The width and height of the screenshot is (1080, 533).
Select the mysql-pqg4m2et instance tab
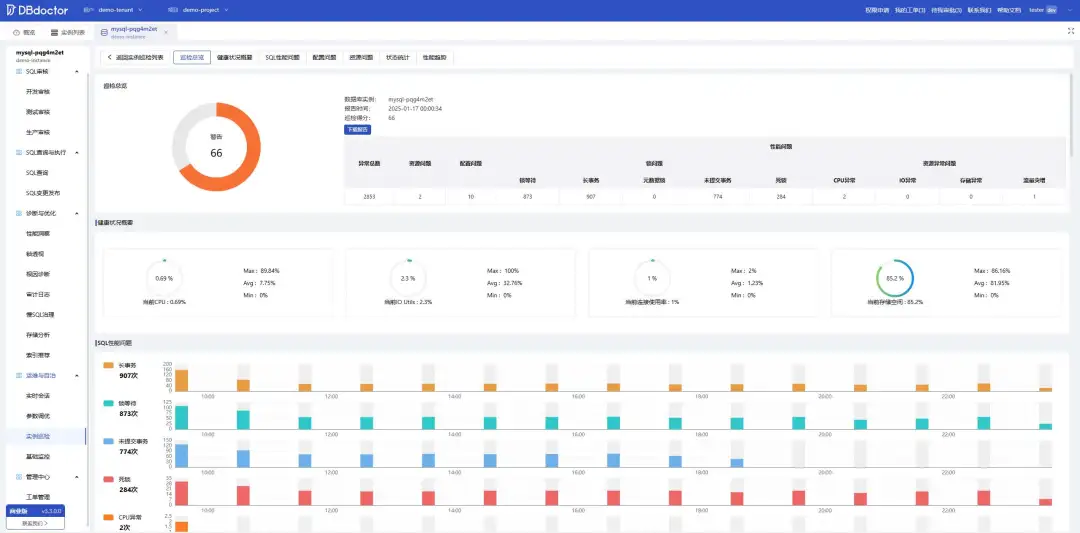tap(134, 32)
